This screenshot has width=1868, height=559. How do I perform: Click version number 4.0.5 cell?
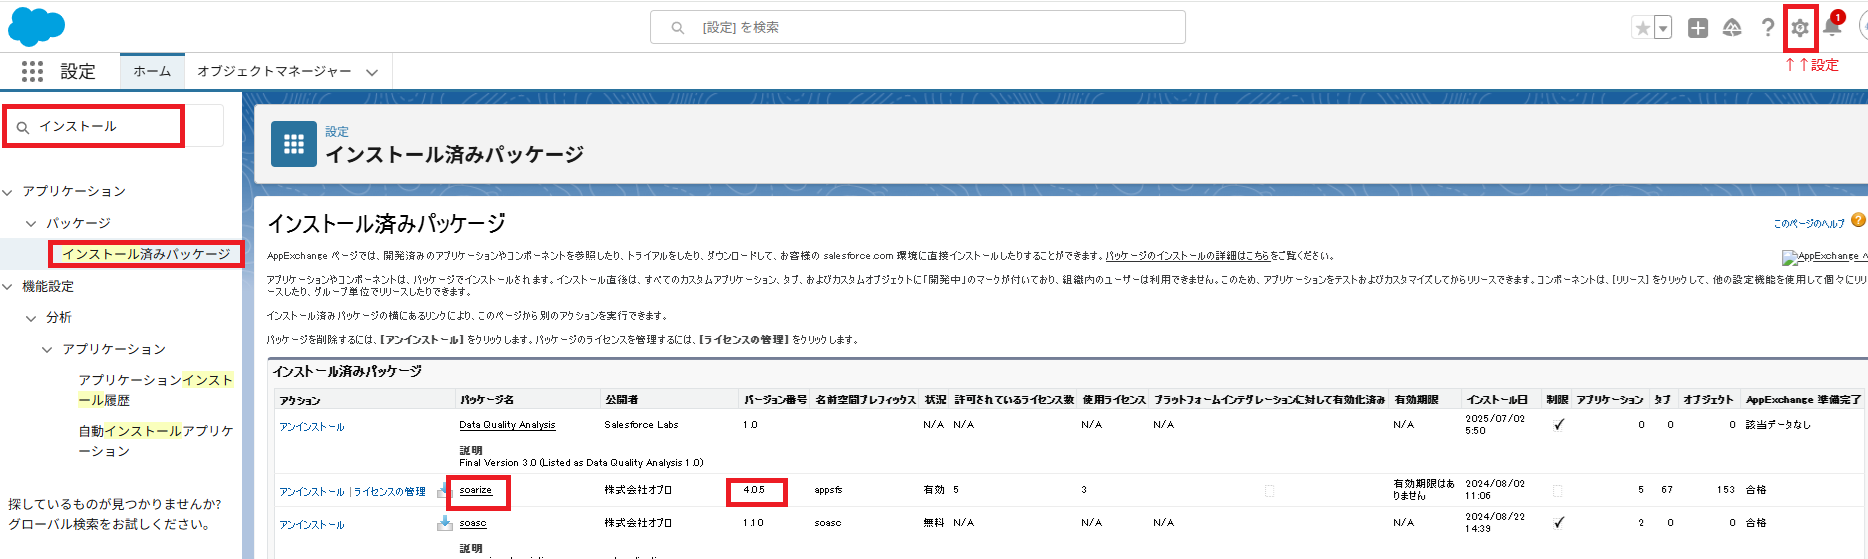coord(754,490)
